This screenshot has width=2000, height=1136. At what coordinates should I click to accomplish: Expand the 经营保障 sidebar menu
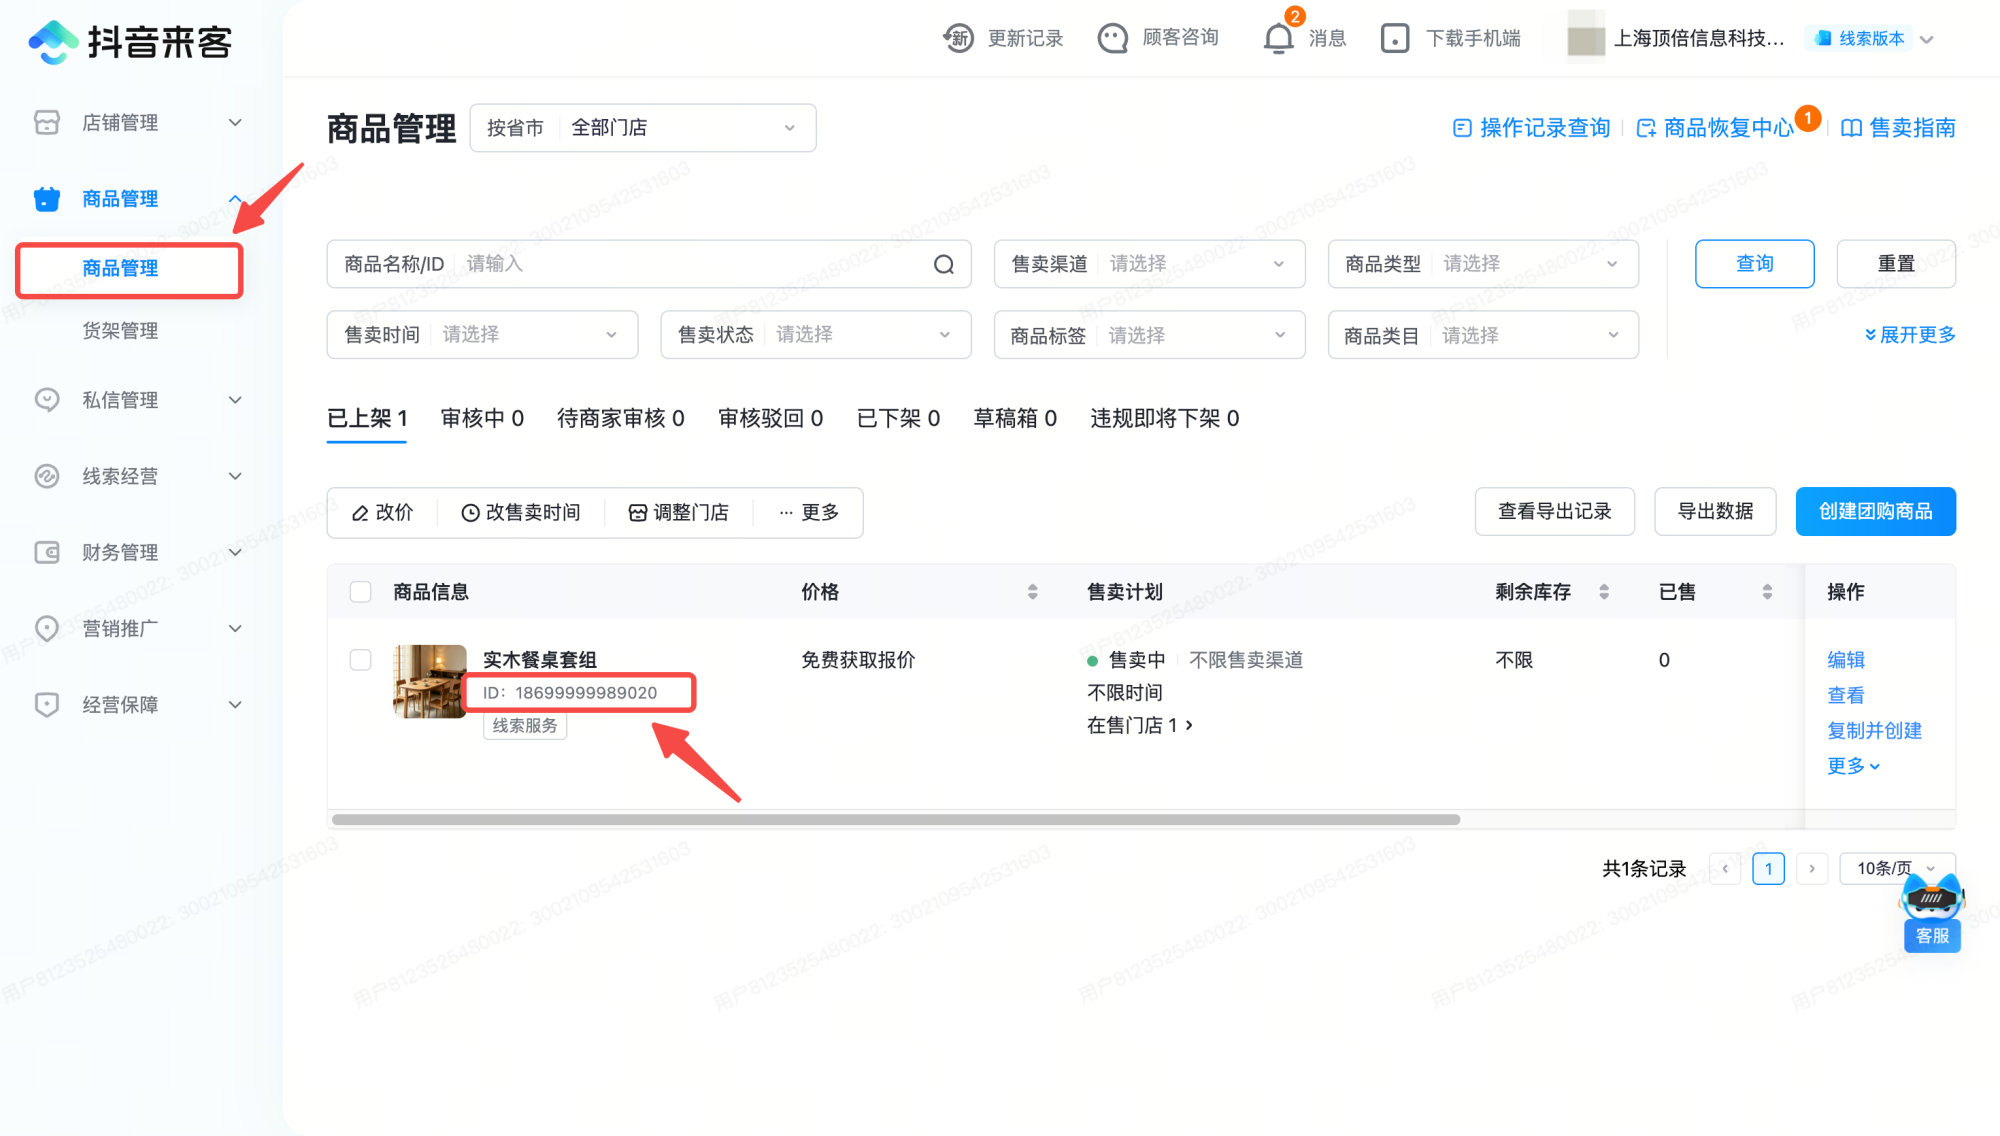235,705
